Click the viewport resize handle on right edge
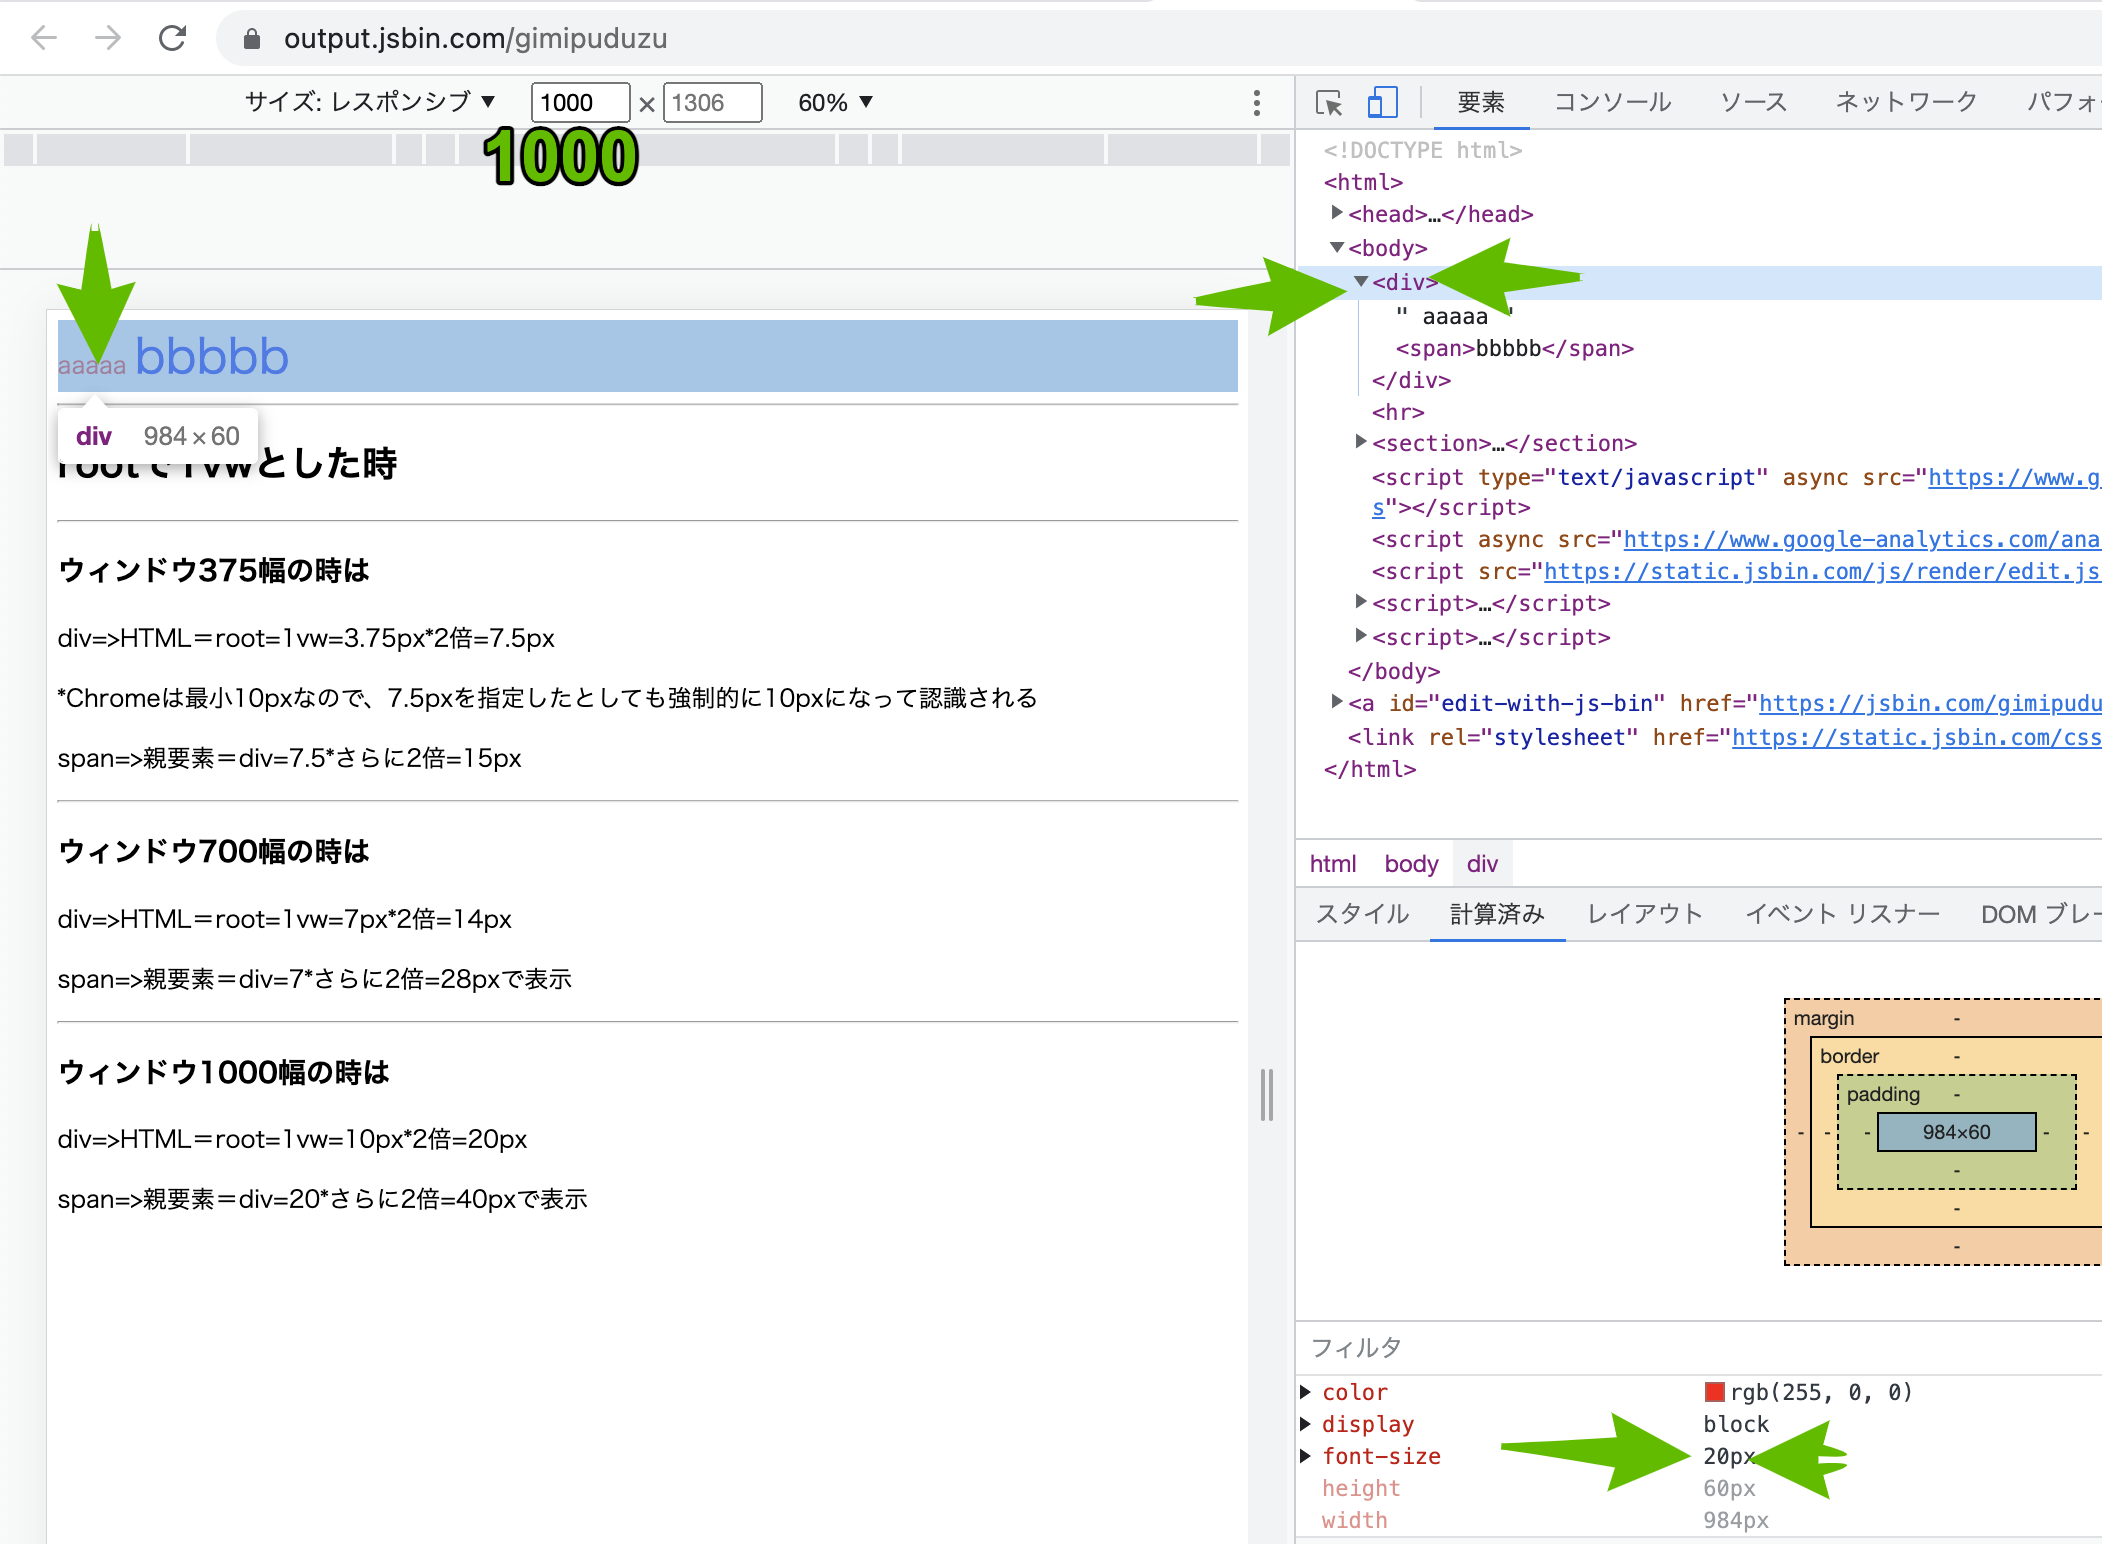This screenshot has height=1544, width=2102. pyautogui.click(x=1267, y=1095)
